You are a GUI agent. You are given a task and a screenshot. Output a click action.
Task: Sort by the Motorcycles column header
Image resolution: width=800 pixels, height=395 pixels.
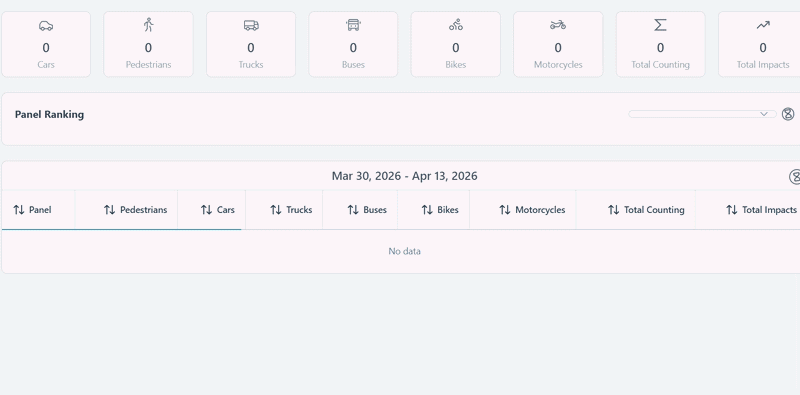tap(532, 210)
